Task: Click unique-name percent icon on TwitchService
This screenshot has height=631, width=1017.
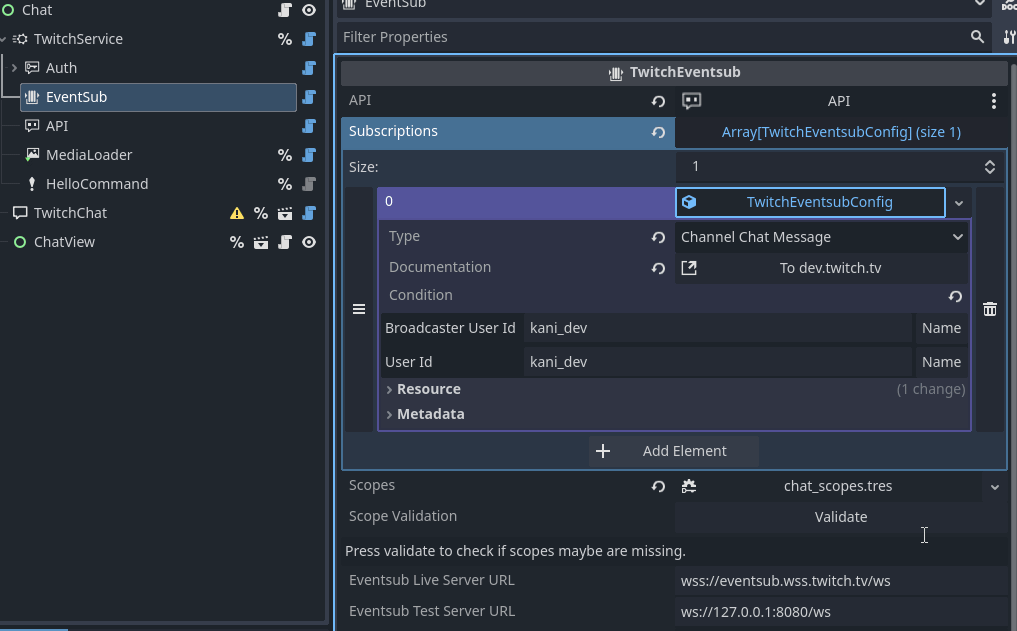Action: tap(285, 39)
